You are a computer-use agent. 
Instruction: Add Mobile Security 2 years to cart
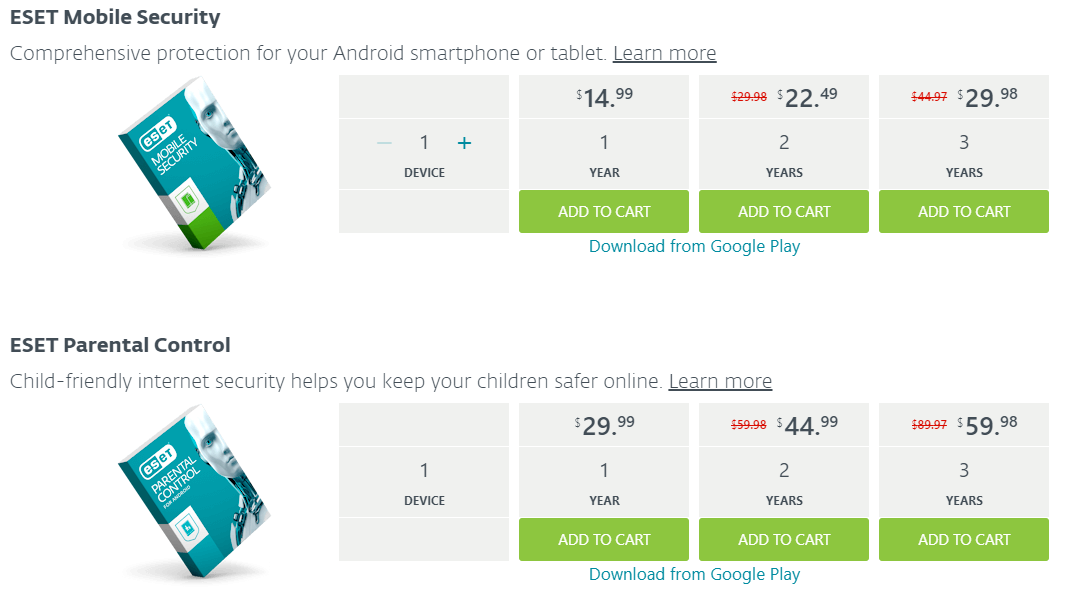(784, 212)
